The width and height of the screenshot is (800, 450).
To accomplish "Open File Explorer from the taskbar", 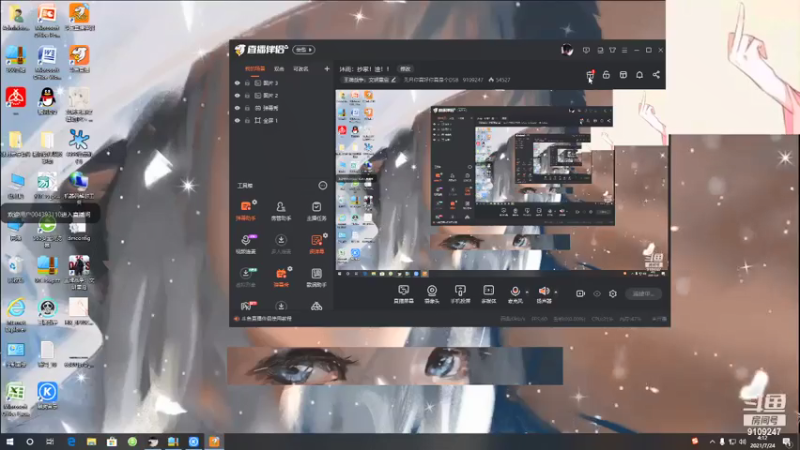I will tap(91, 441).
